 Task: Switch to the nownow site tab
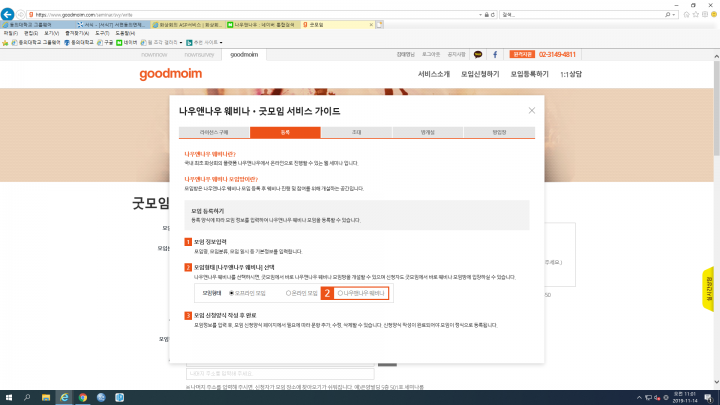click(154, 55)
